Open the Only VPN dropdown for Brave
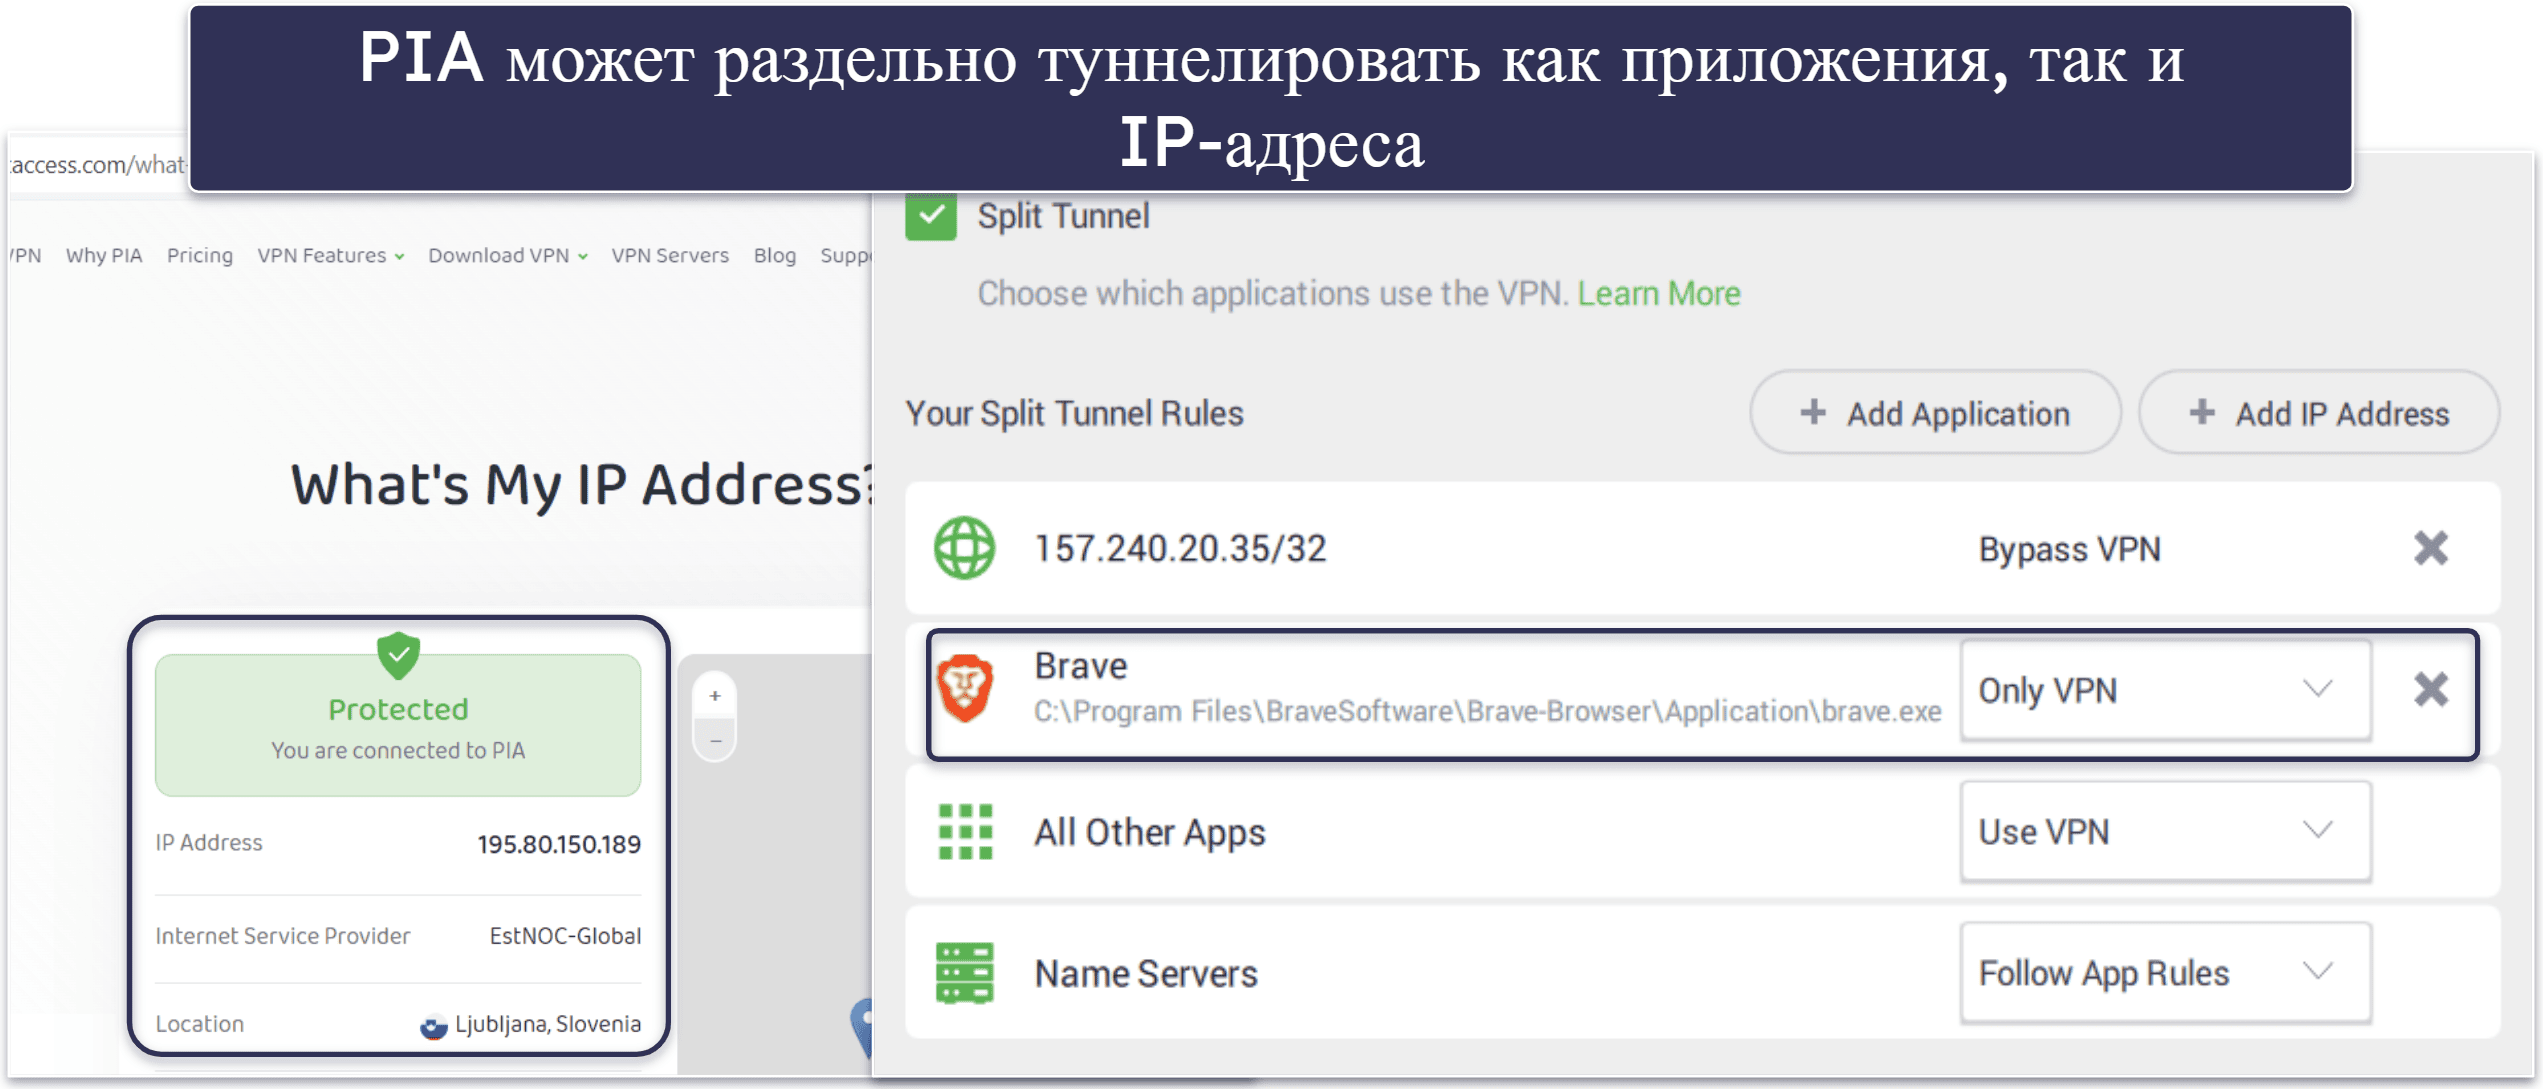Viewport: 2543px width, 1089px height. coord(2165,690)
